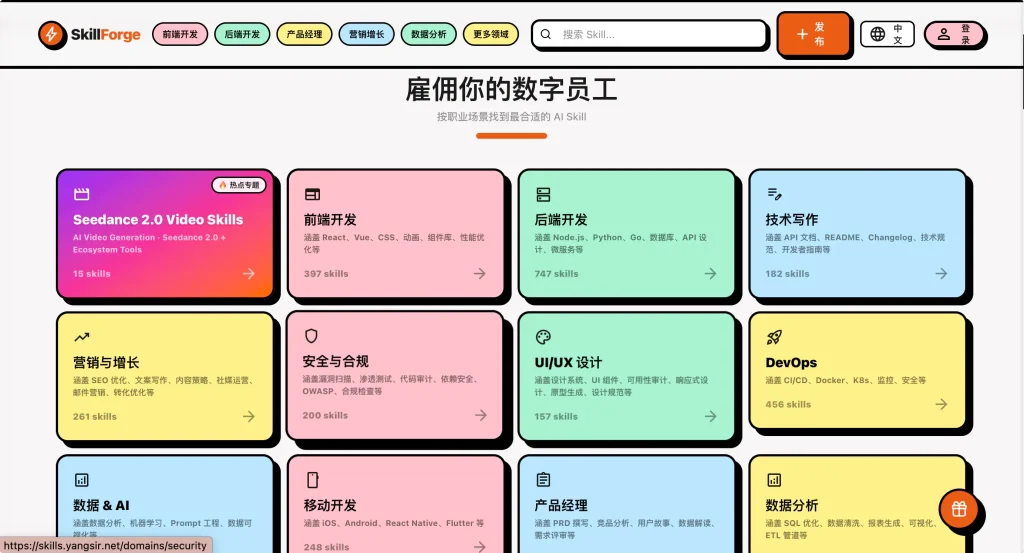This screenshot has height=553, width=1024.
Task: Click the 热点专题 badge
Action: pyautogui.click(x=239, y=185)
